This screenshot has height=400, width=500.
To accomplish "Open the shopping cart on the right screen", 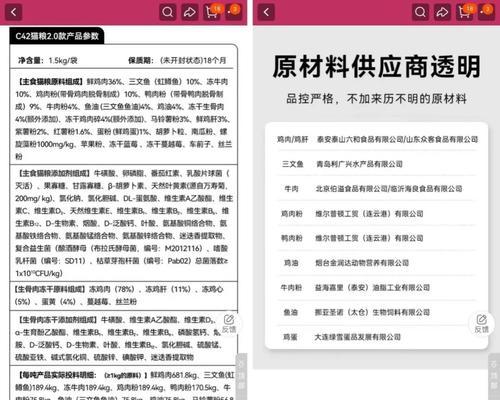I will click(465, 12).
